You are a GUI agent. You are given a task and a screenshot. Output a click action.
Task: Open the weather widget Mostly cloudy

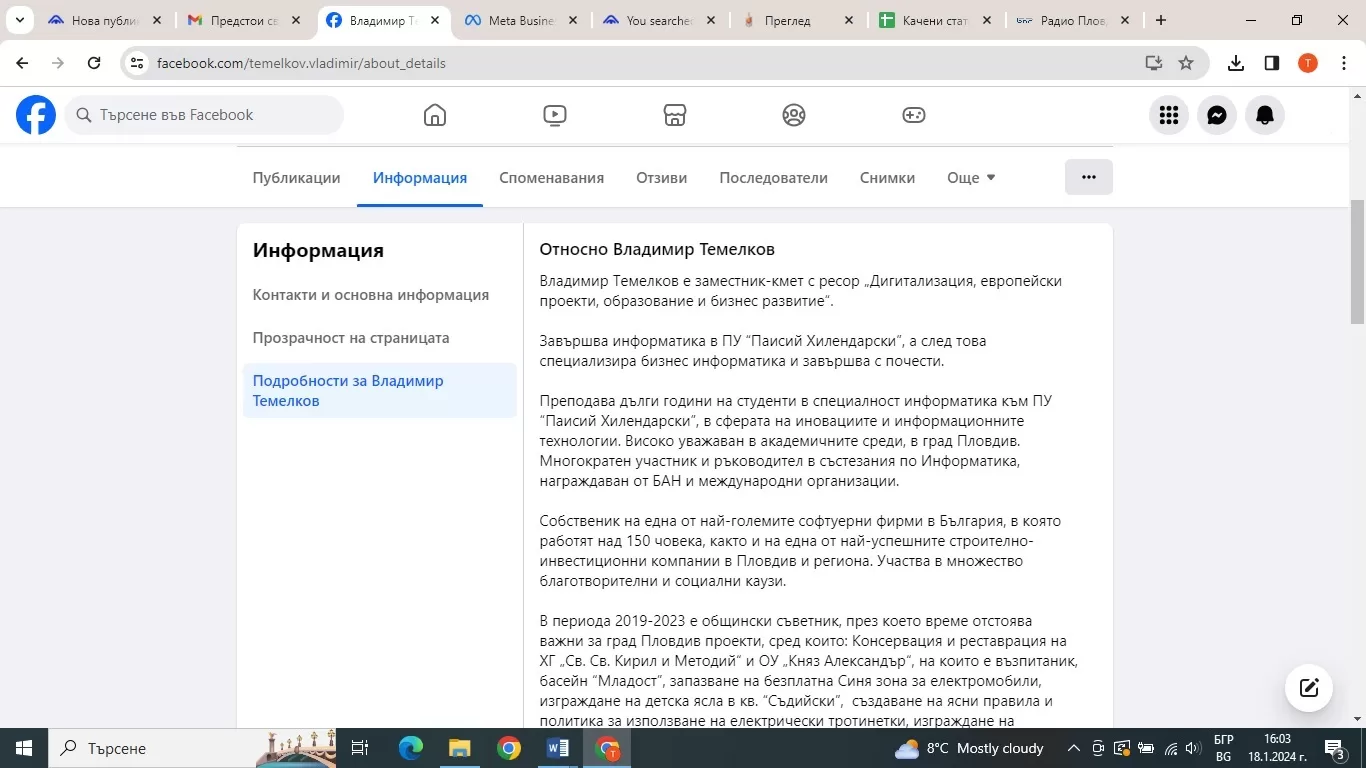pyautogui.click(x=969, y=748)
